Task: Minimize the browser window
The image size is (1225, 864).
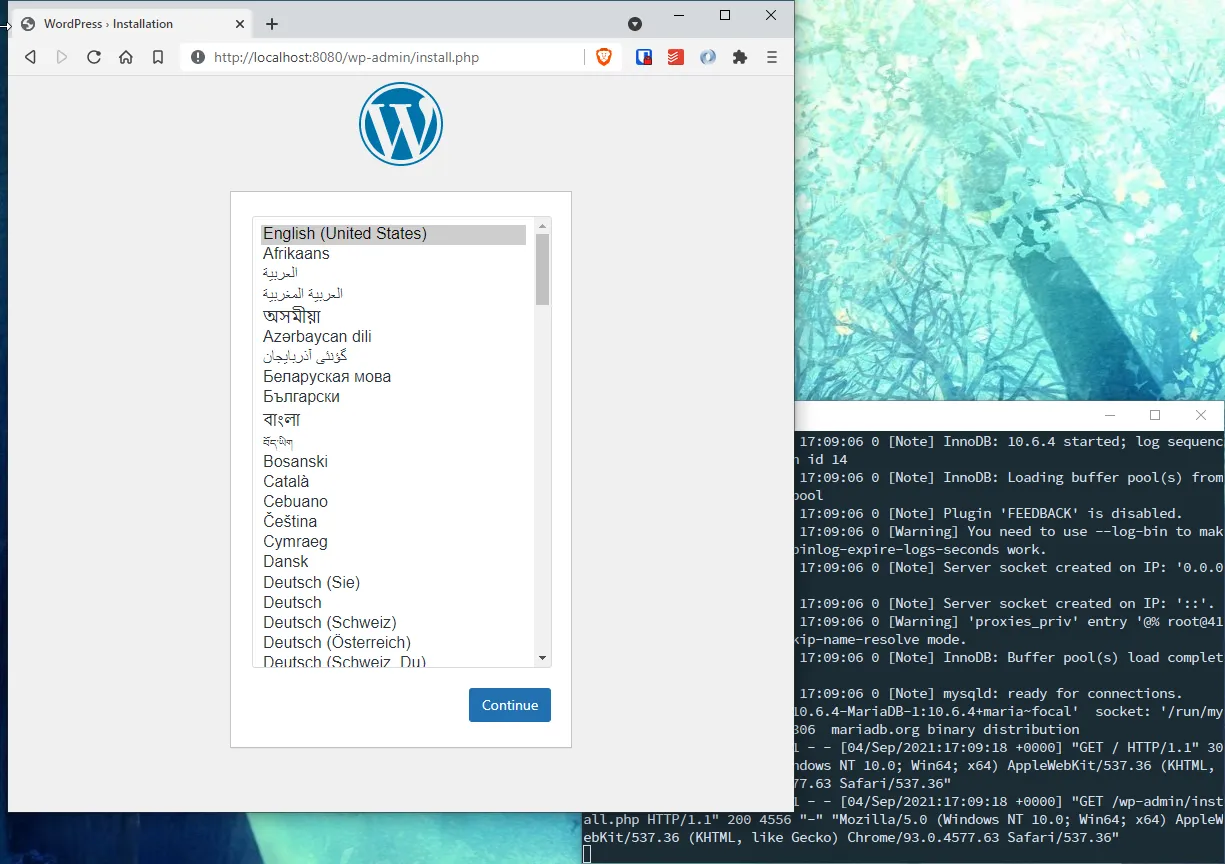Action: (x=679, y=15)
